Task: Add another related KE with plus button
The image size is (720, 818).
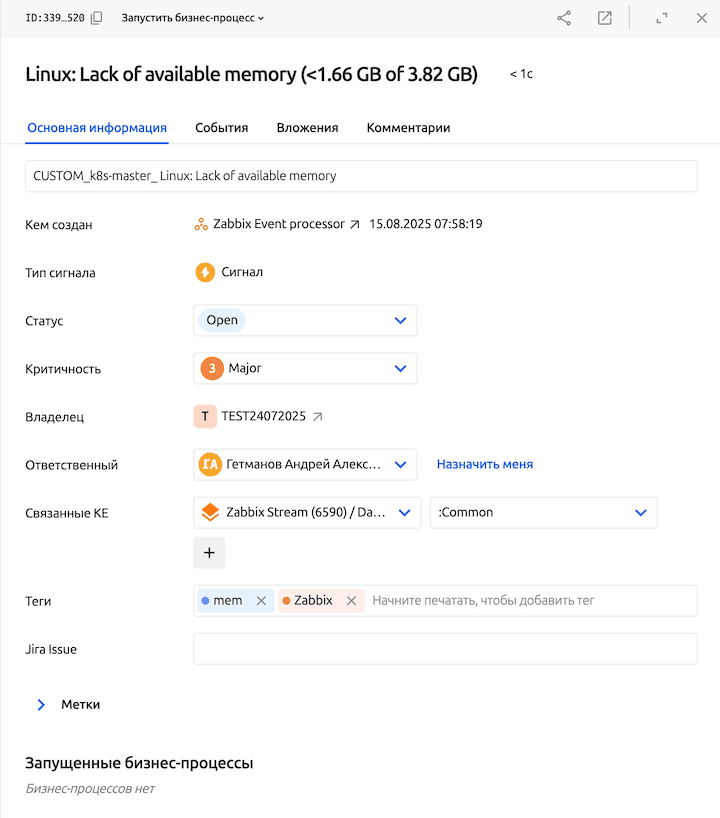Action: click(x=209, y=553)
